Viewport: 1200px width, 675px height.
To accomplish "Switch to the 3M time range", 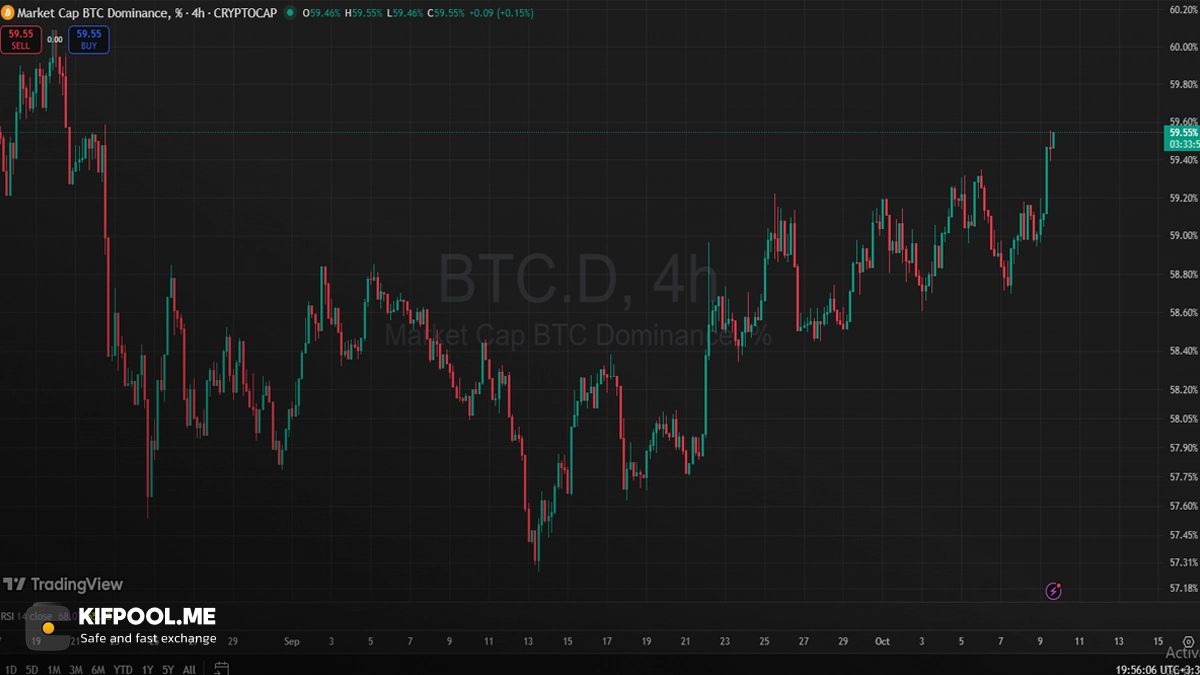I will tap(76, 669).
